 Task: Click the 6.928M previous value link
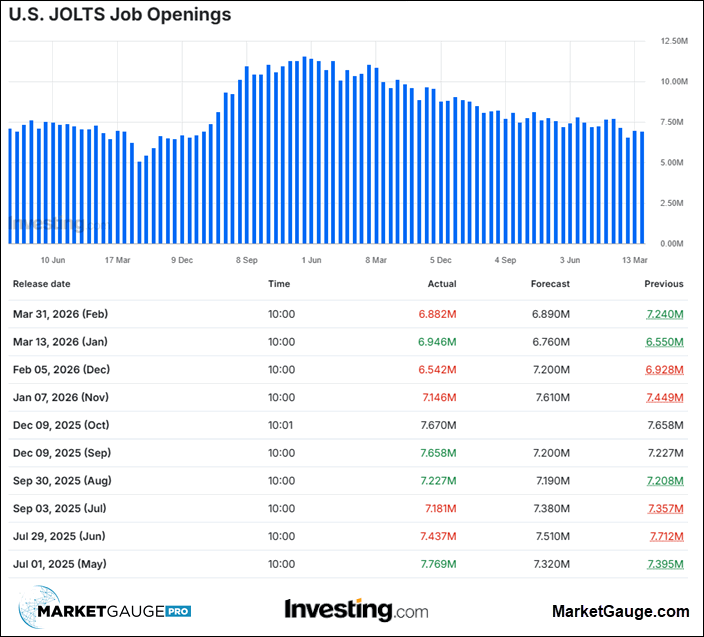[663, 370]
